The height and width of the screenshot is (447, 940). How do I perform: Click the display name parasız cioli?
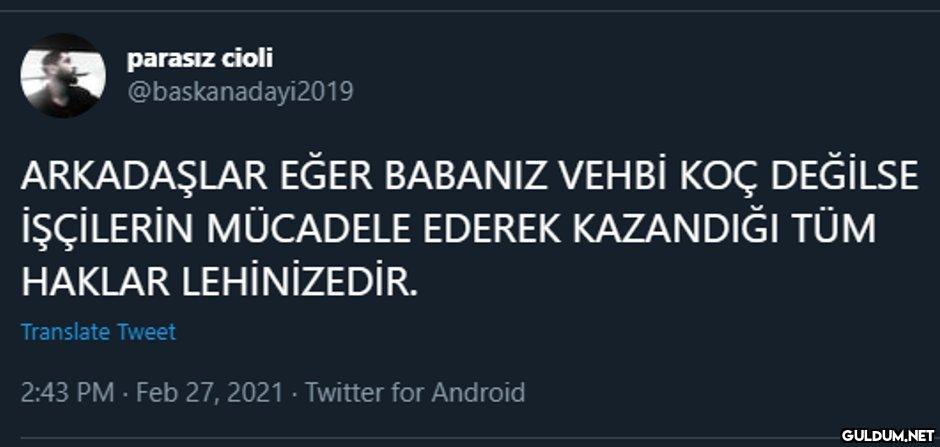click(199, 60)
